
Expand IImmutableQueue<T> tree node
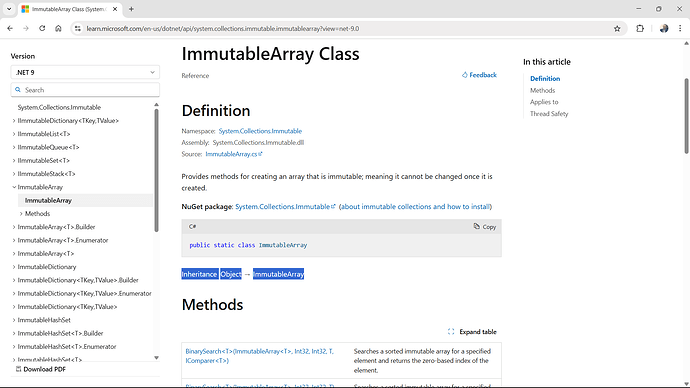pyautogui.click(x=14, y=147)
